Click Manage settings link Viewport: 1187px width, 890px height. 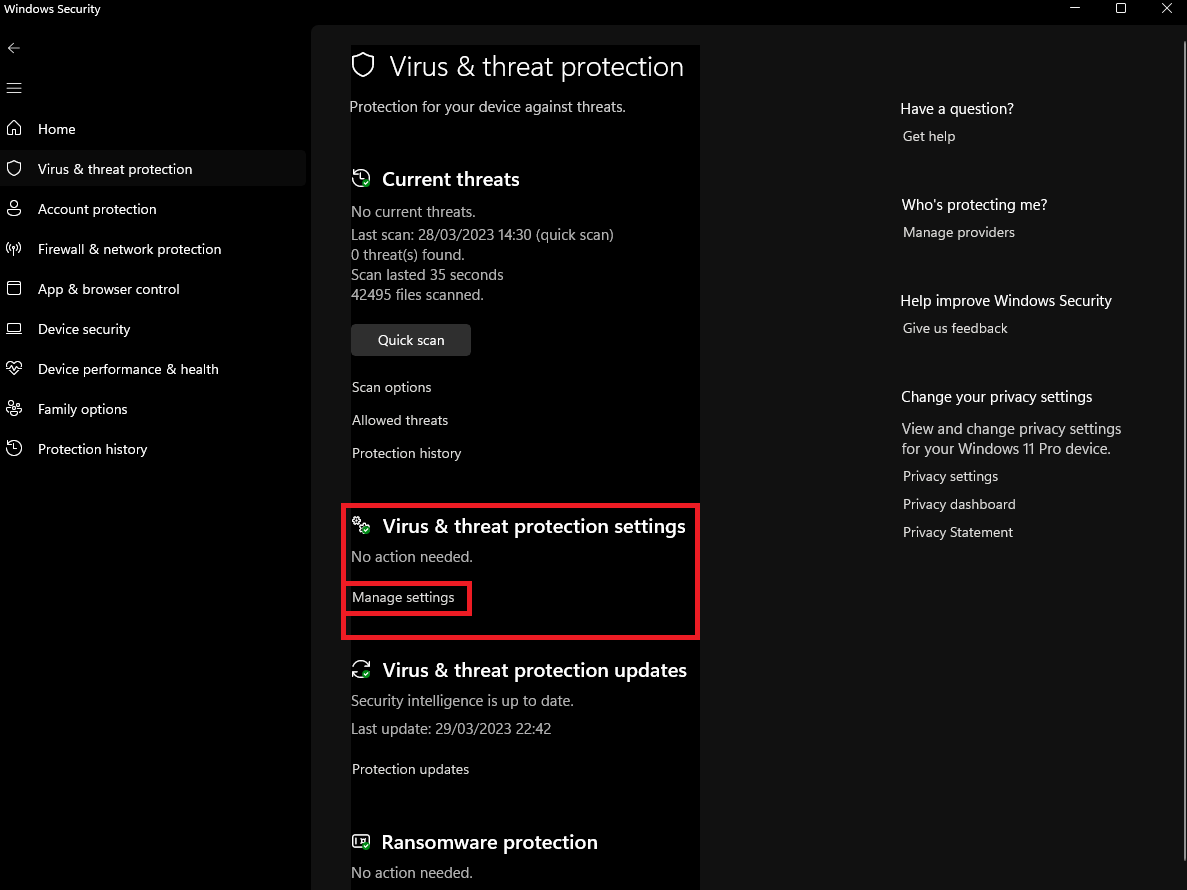(x=403, y=597)
